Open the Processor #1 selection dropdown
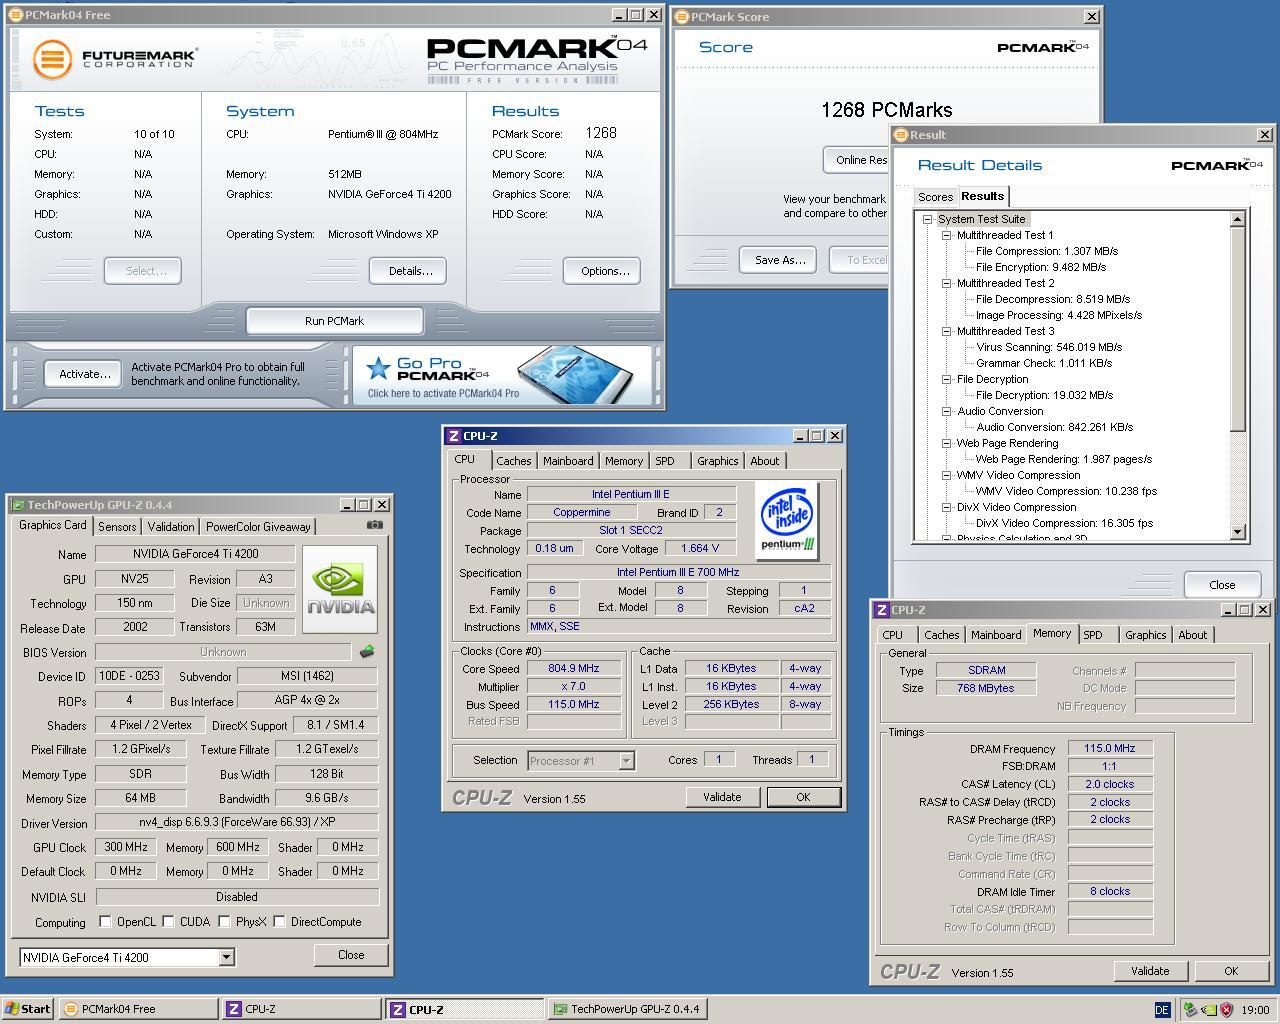 click(x=626, y=761)
